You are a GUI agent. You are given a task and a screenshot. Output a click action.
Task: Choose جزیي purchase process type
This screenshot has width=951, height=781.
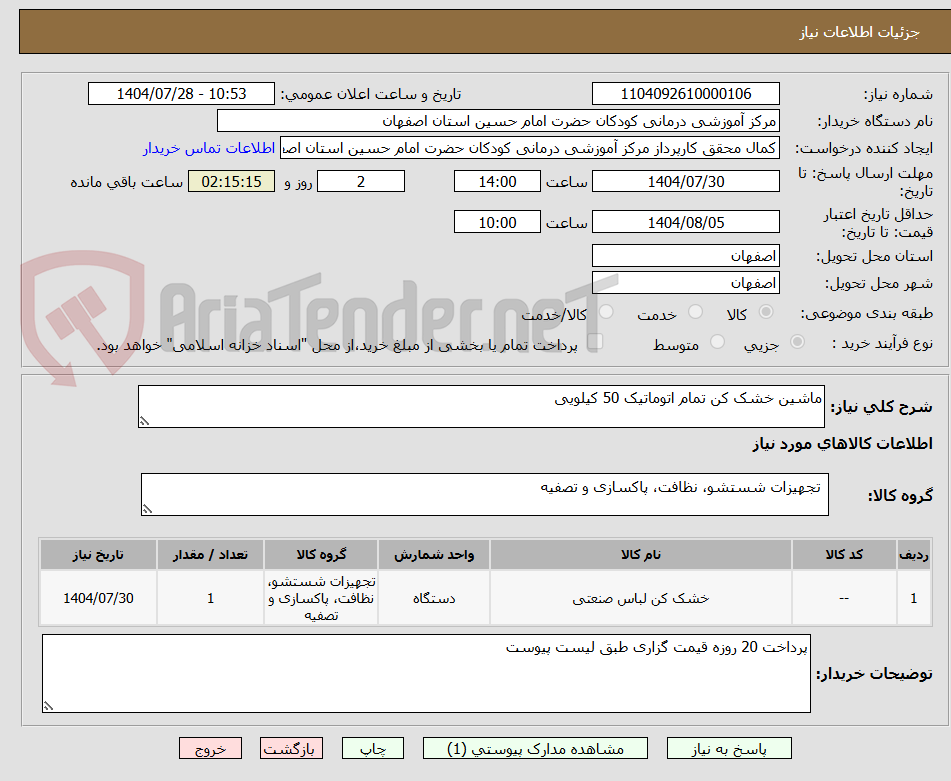[x=797, y=341]
